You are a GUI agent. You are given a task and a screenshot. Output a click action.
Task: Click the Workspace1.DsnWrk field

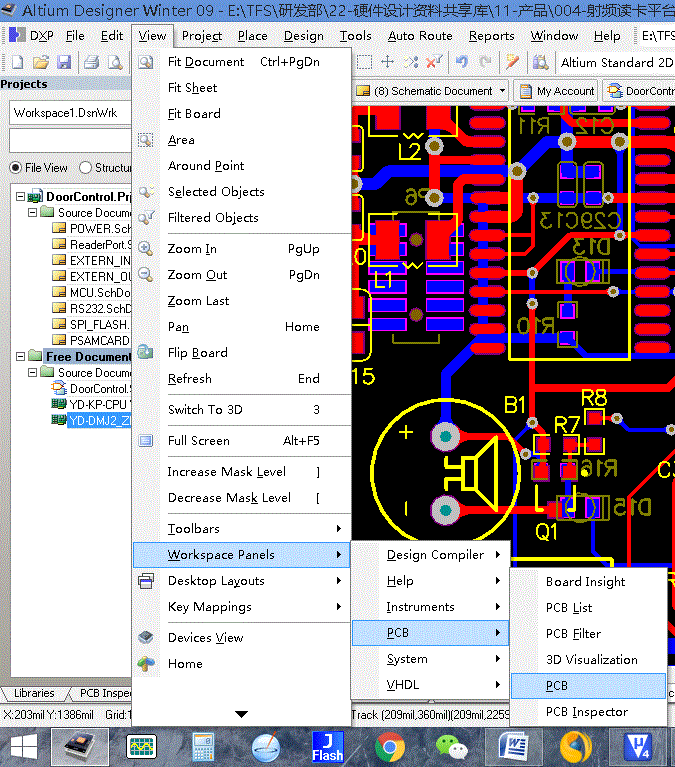point(70,113)
